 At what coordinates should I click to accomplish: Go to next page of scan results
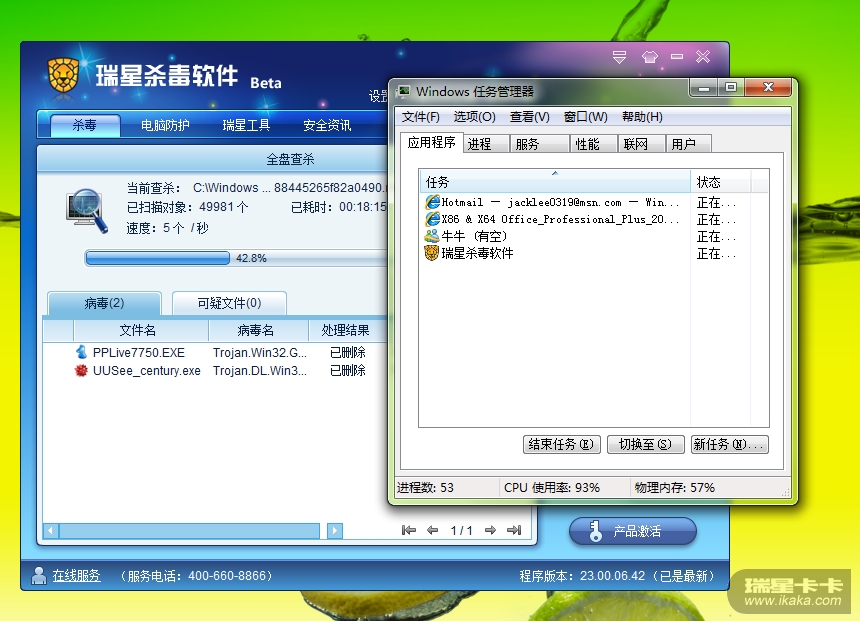[x=490, y=530]
